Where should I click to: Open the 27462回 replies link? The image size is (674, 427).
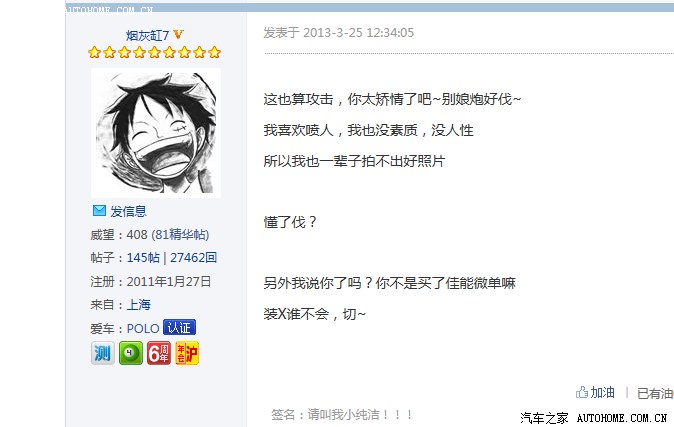[193, 258]
